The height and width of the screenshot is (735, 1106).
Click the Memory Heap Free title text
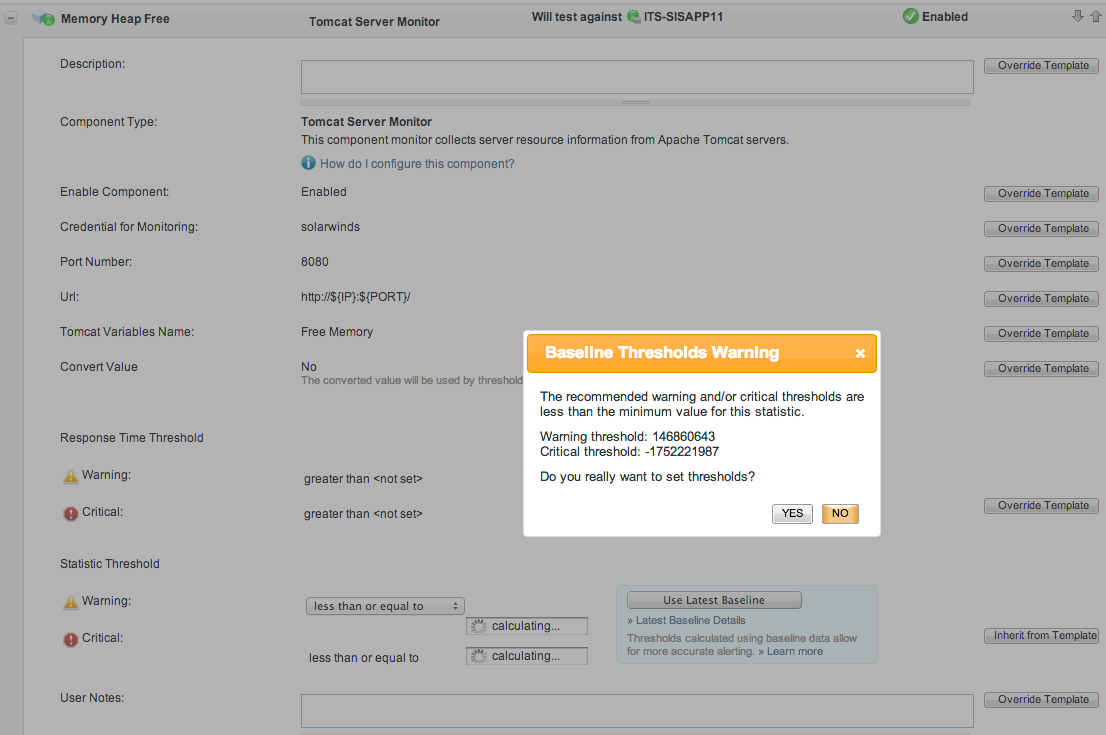point(115,19)
